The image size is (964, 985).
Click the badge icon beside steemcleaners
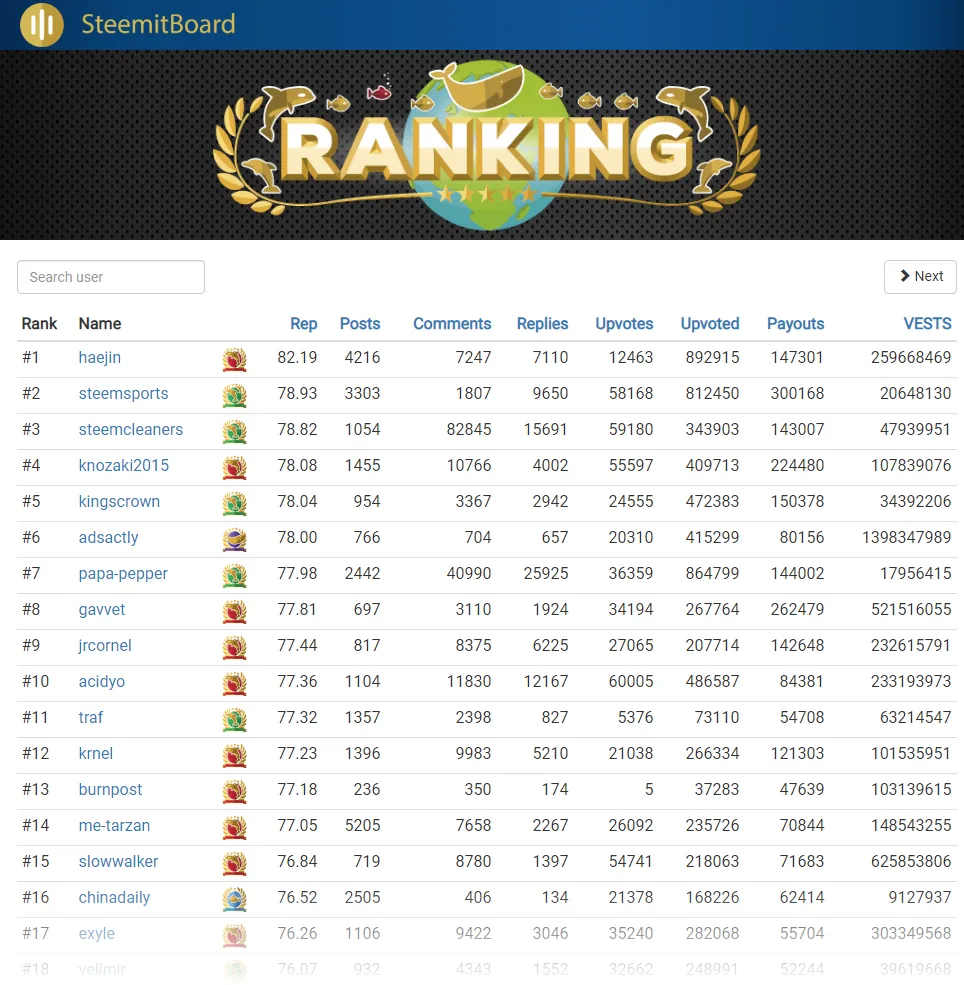point(235,432)
